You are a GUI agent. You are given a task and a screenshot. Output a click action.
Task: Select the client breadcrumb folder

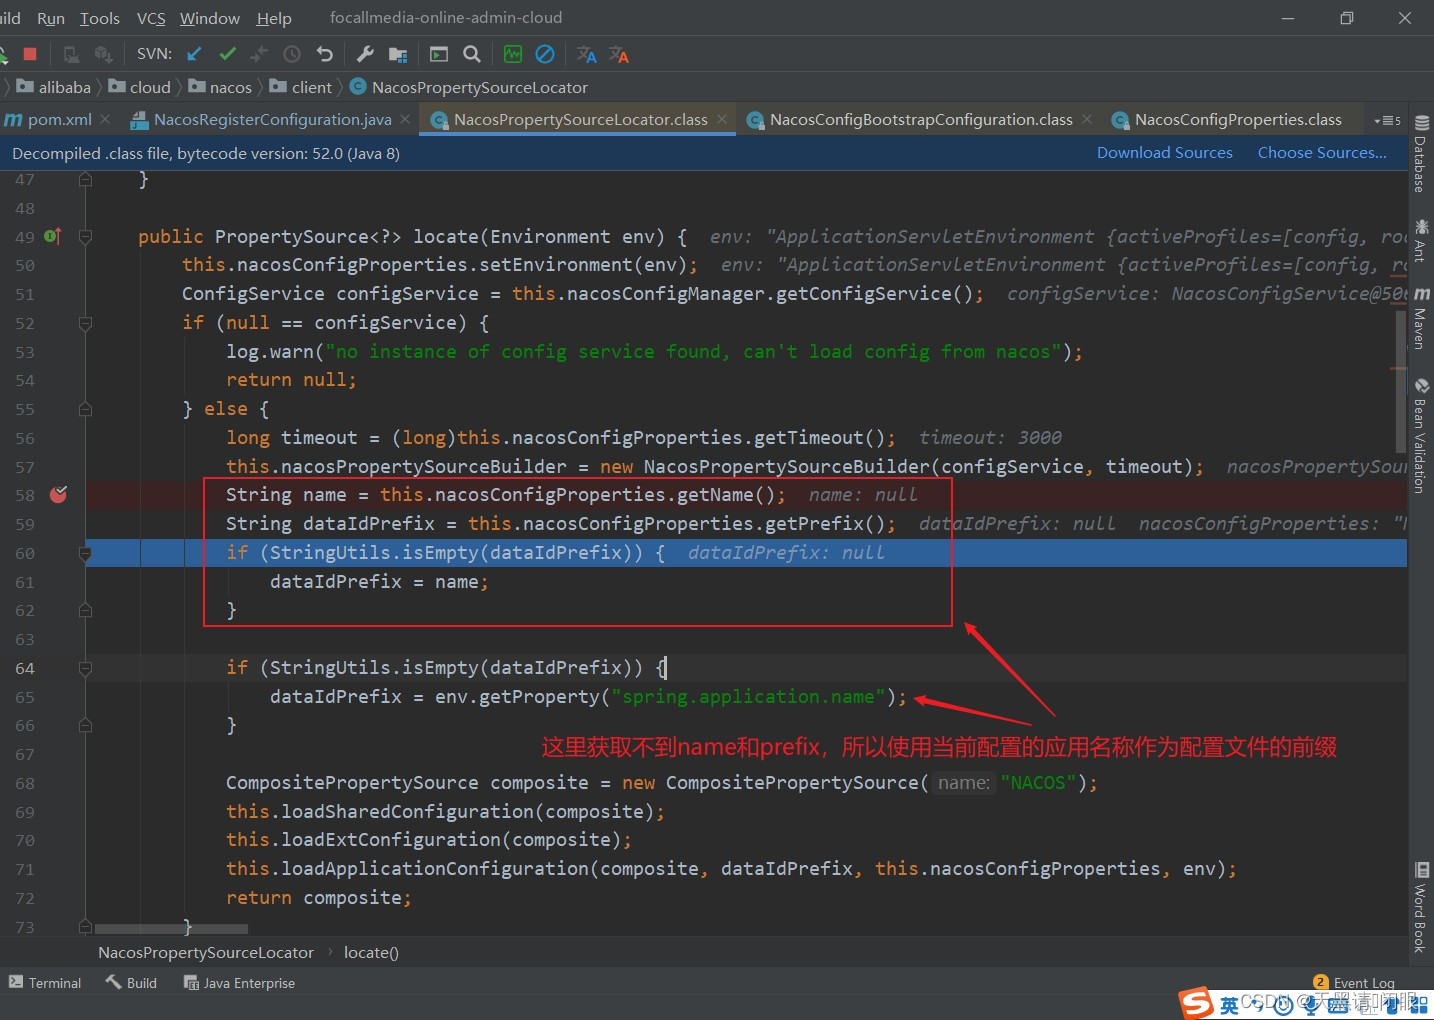pos(301,87)
